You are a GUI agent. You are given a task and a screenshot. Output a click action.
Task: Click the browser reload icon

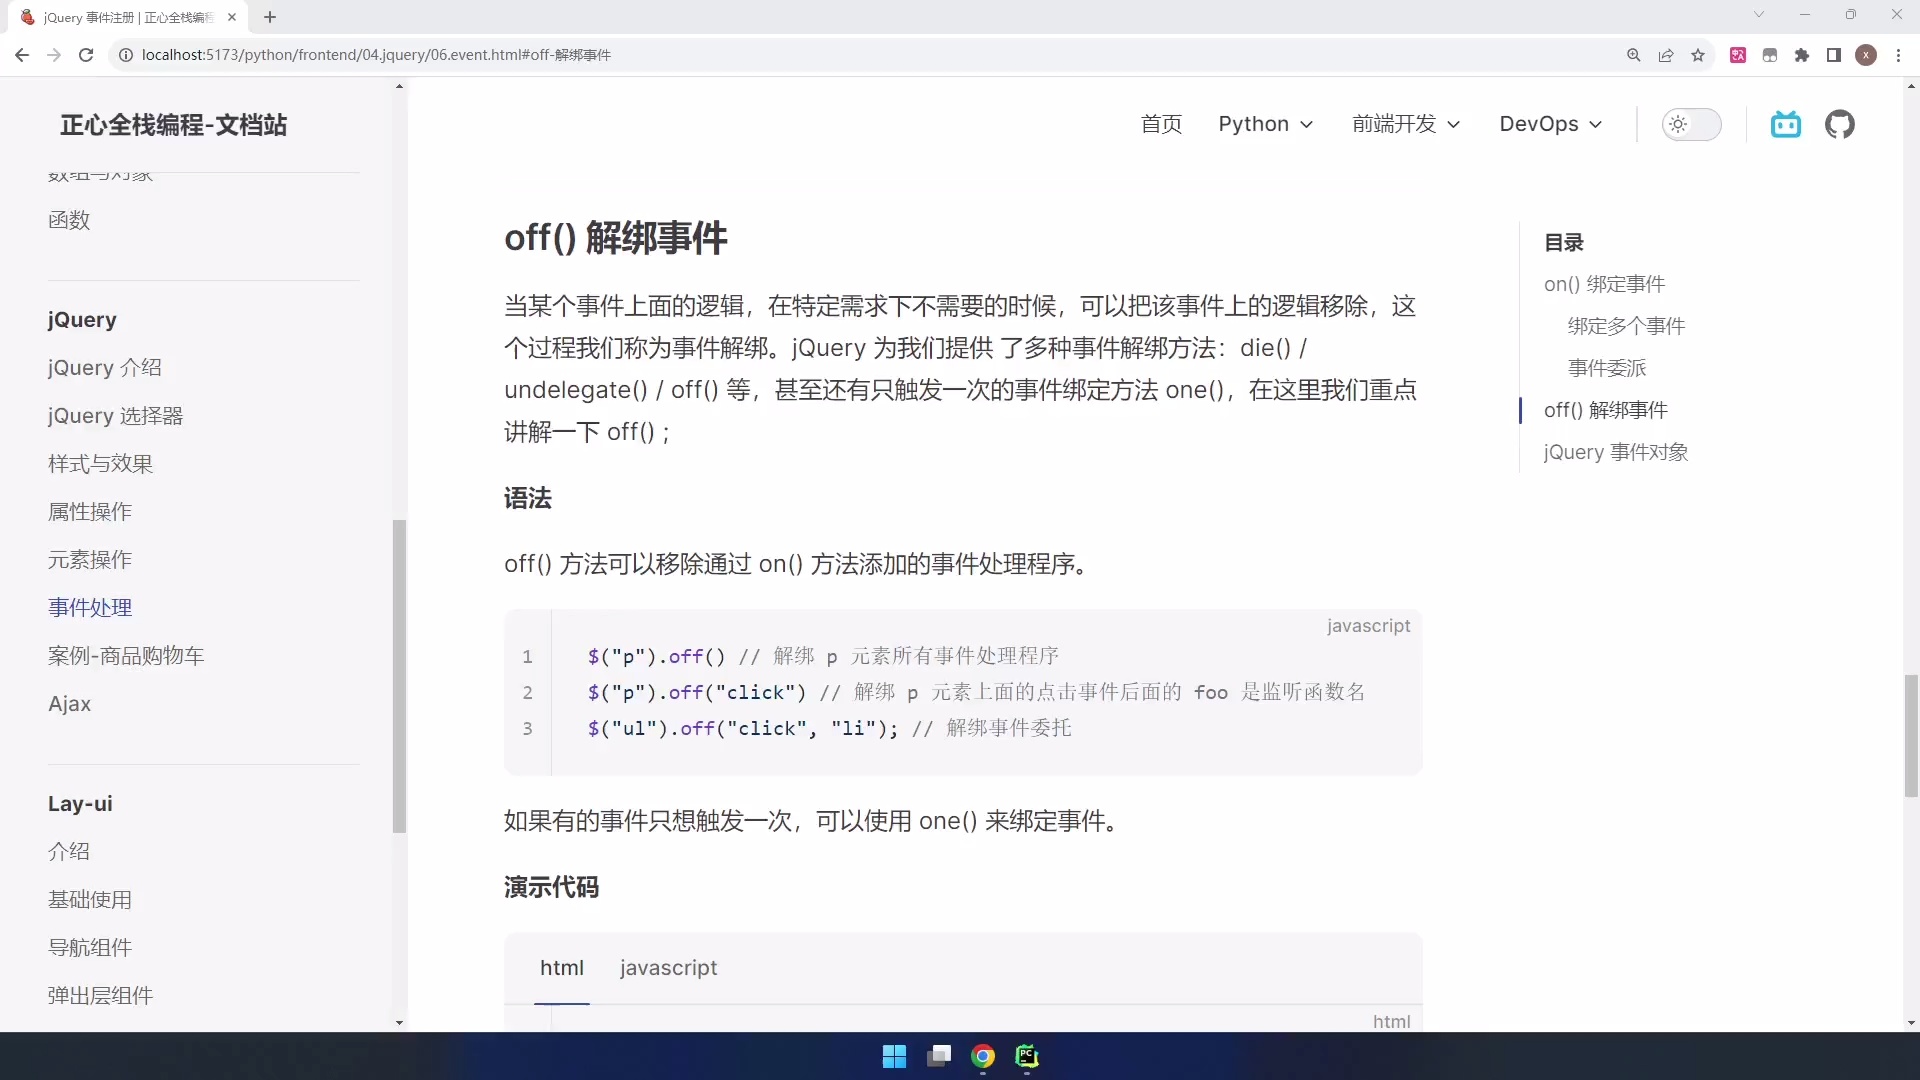(86, 55)
